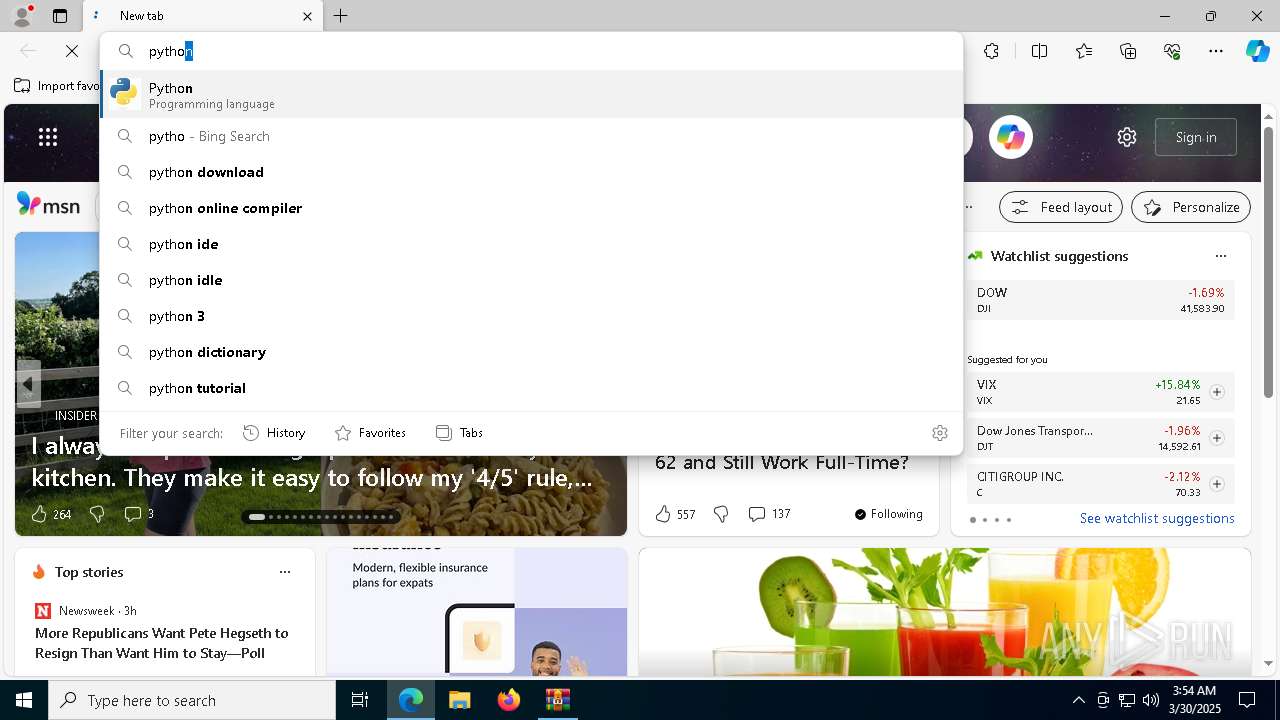Close the New tab tab
This screenshot has height=720, width=1280.
(307, 16)
